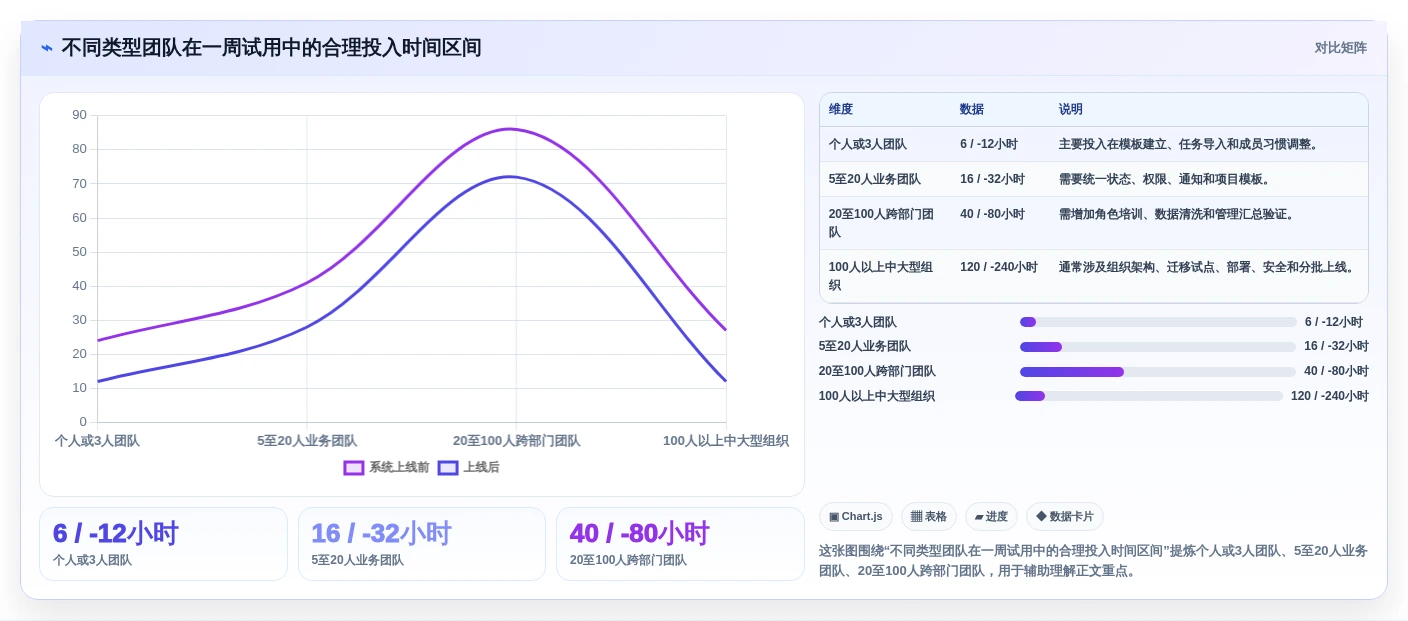The width and height of the screenshot is (1408, 621).
Task: Click the y-axis value 90
Action: pos(80,115)
